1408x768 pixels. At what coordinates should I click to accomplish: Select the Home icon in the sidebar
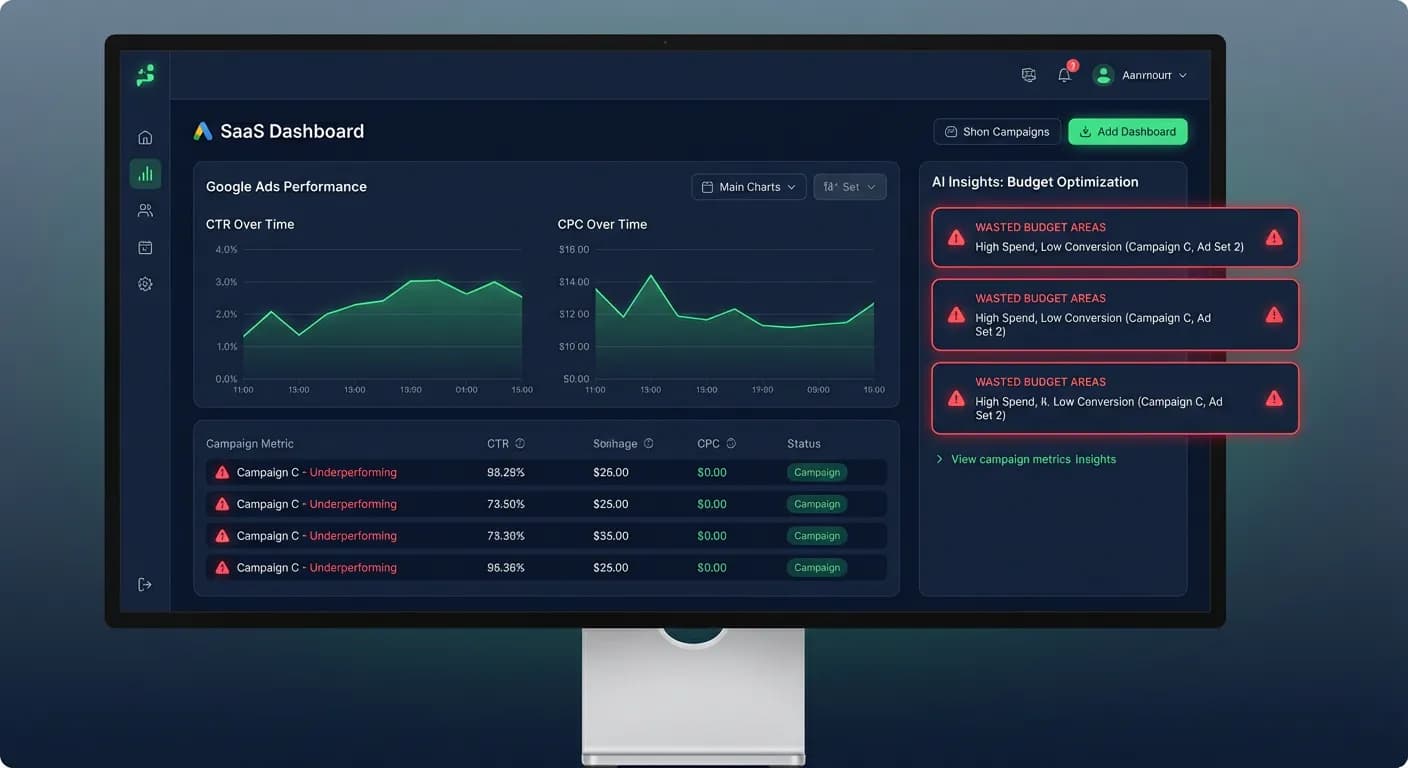(145, 137)
